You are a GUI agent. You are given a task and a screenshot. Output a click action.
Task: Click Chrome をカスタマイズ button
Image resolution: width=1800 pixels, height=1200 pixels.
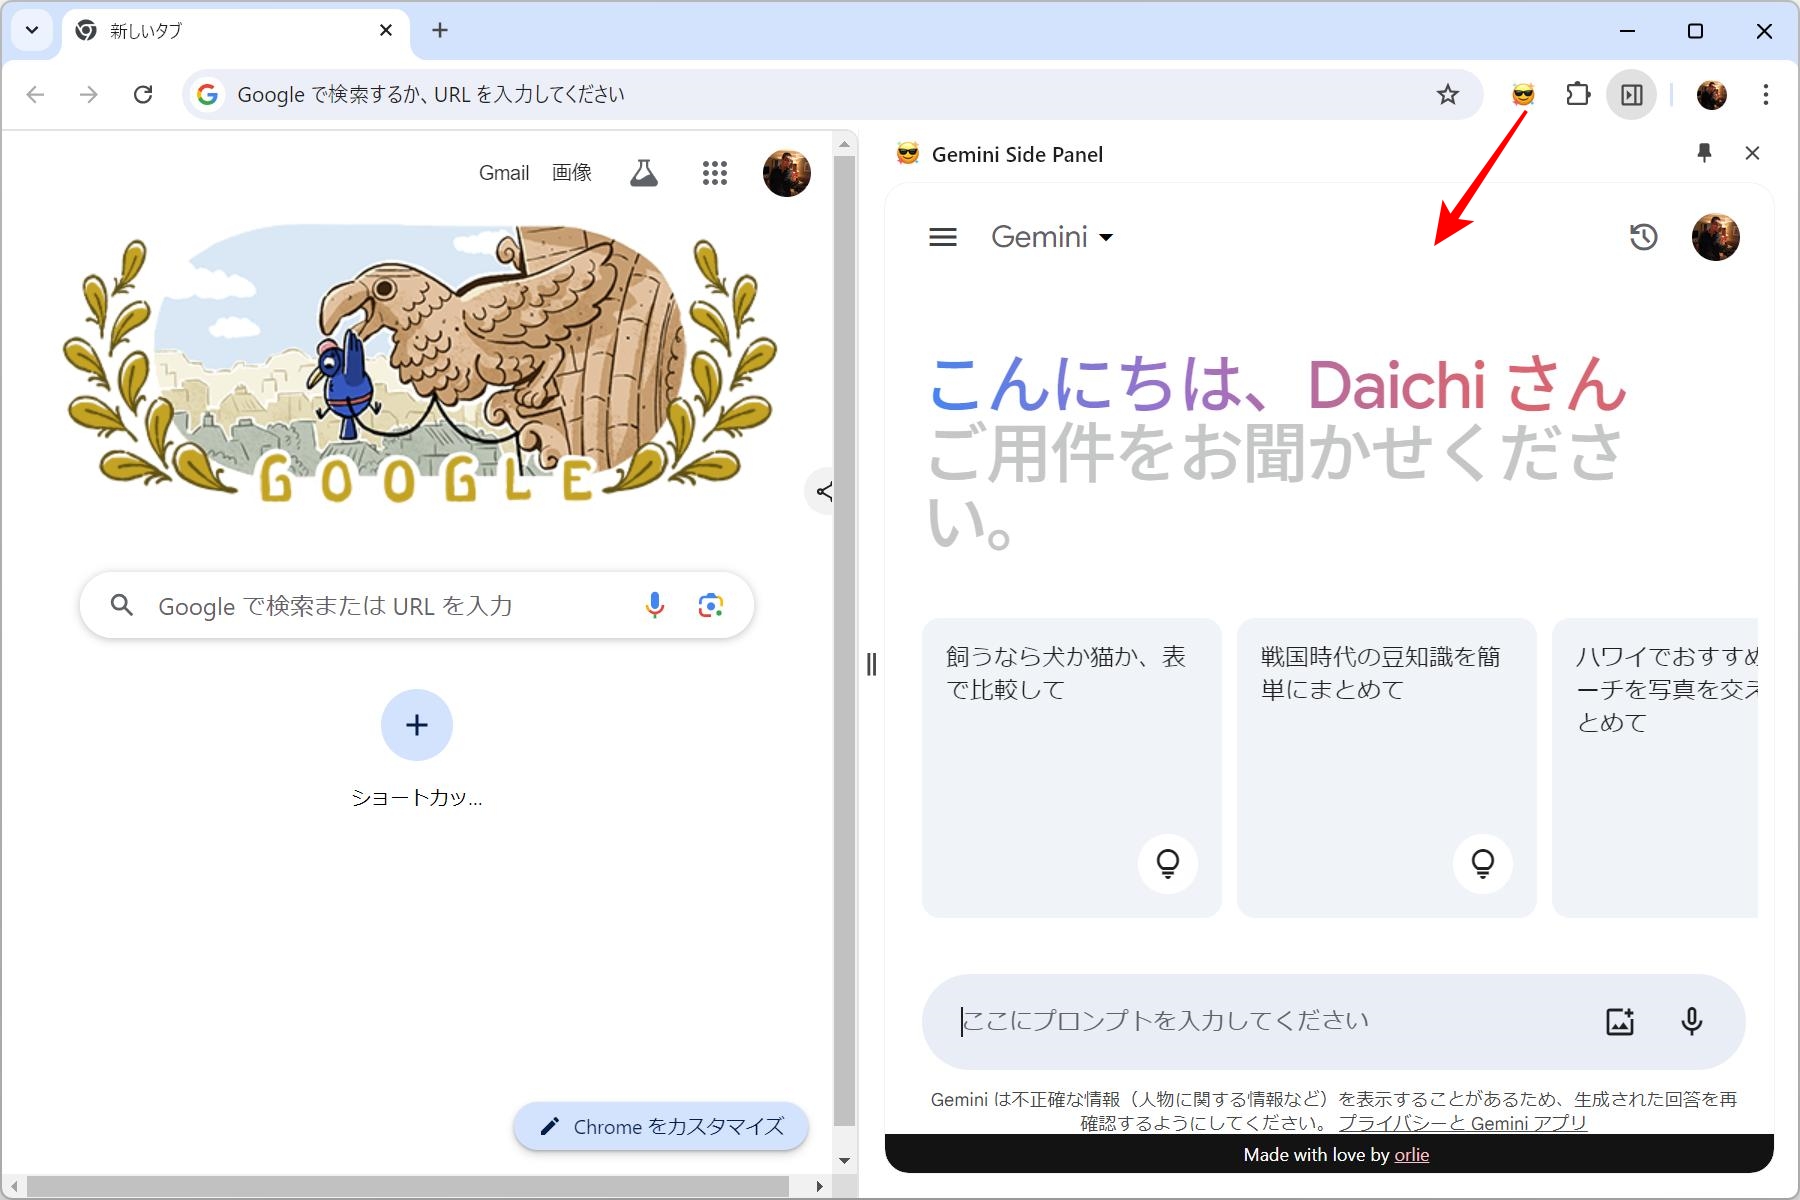point(661,1126)
